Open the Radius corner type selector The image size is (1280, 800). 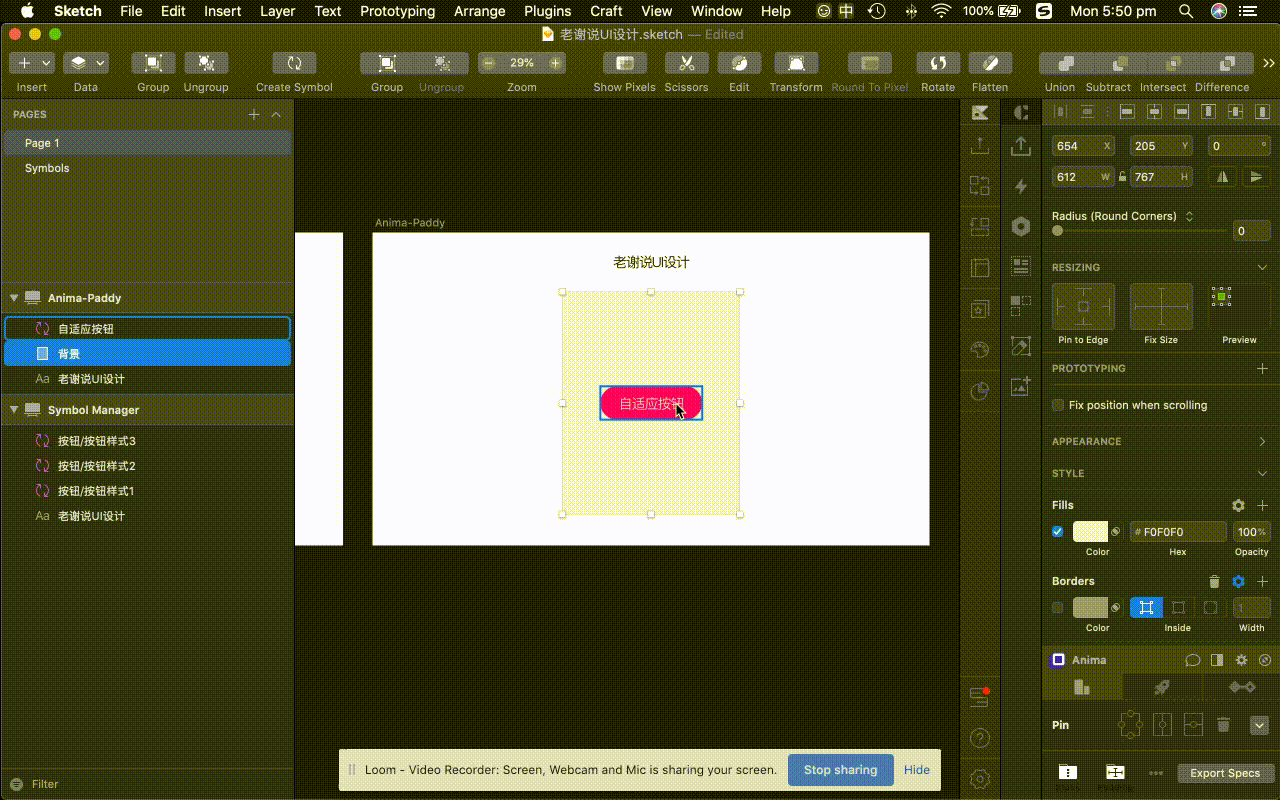tap(1189, 216)
